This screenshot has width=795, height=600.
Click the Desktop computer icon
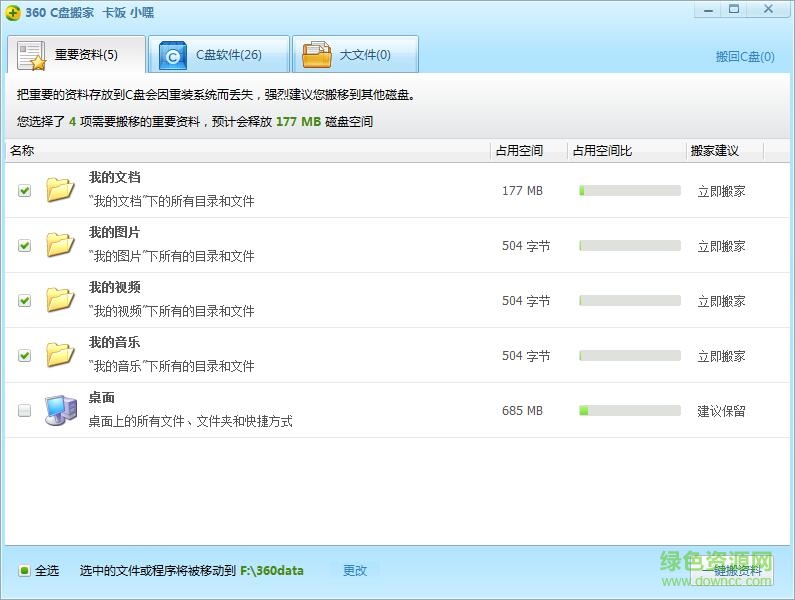tap(61, 410)
